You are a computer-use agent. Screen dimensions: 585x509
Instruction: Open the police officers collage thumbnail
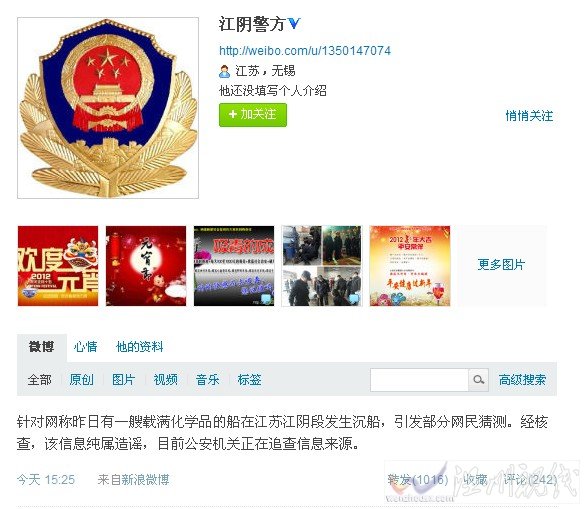click(x=322, y=266)
